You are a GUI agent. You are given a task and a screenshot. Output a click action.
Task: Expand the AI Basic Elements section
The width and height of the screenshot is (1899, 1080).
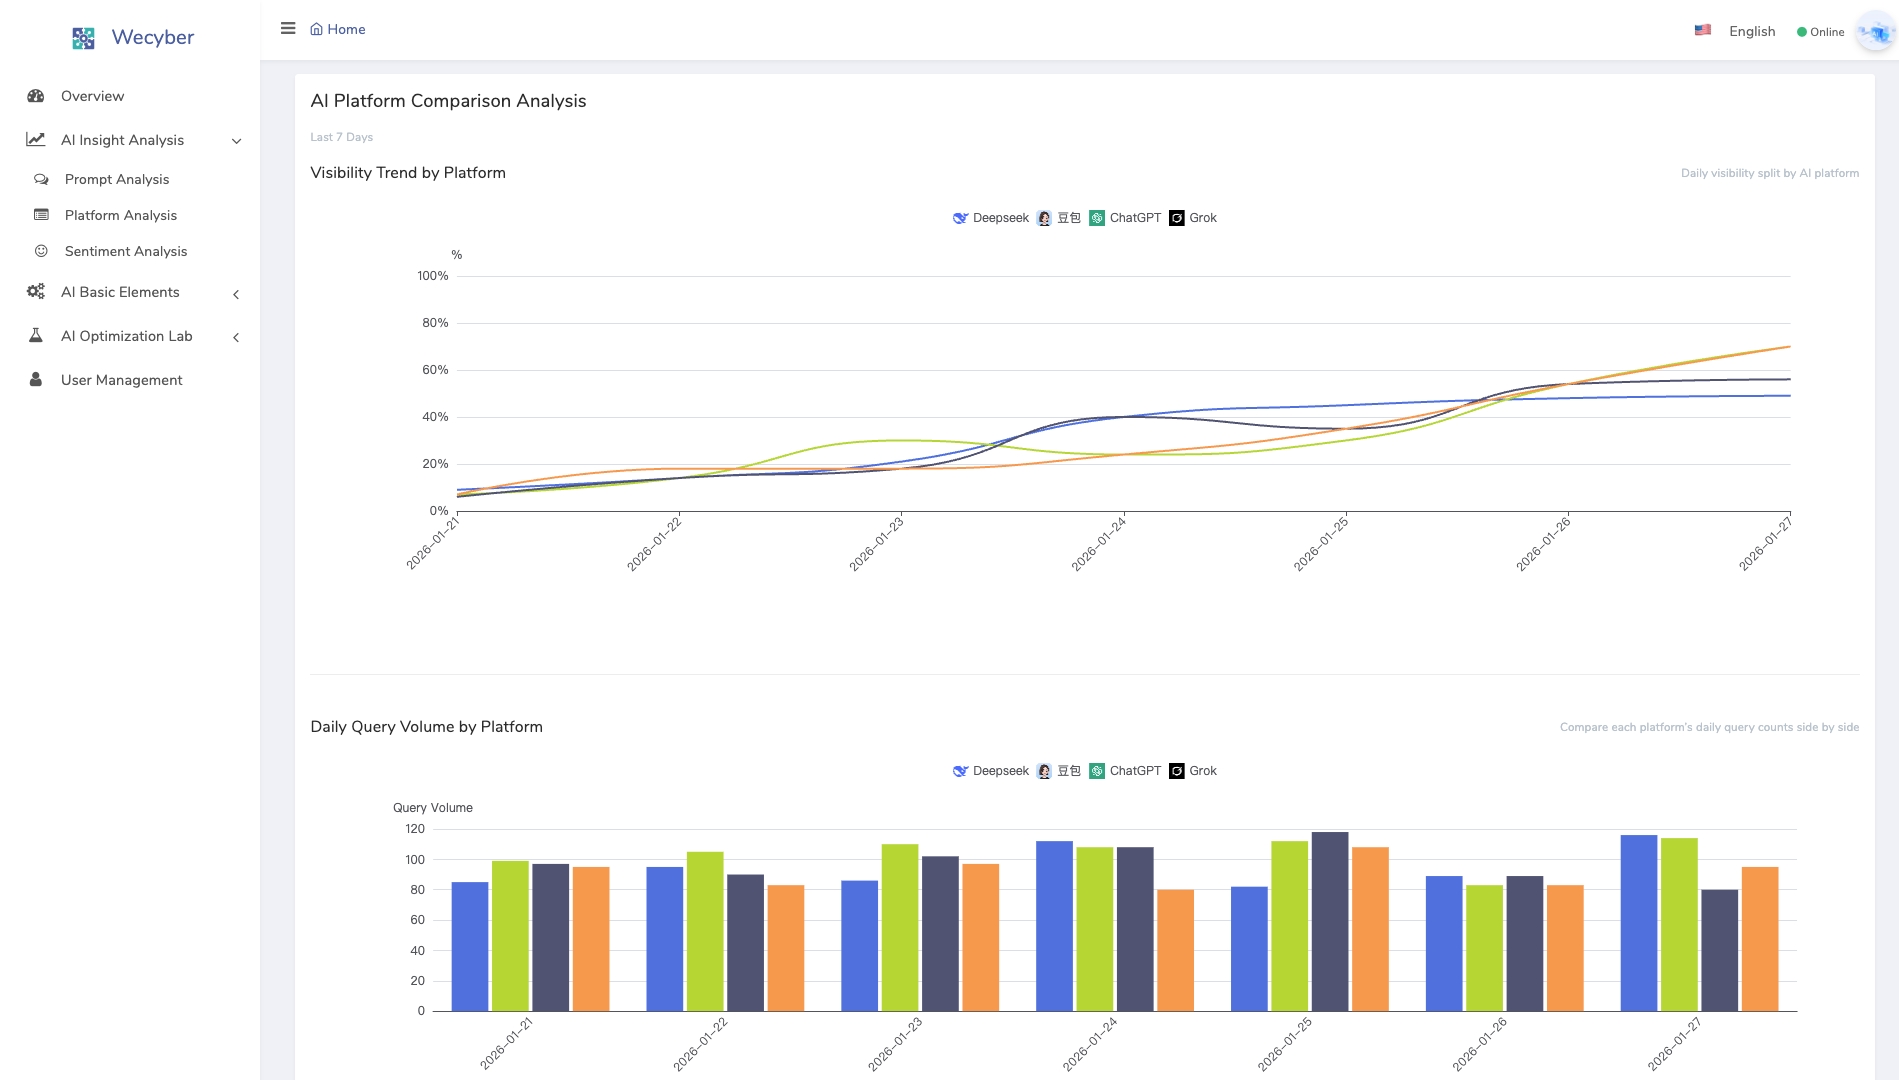[x=236, y=294]
